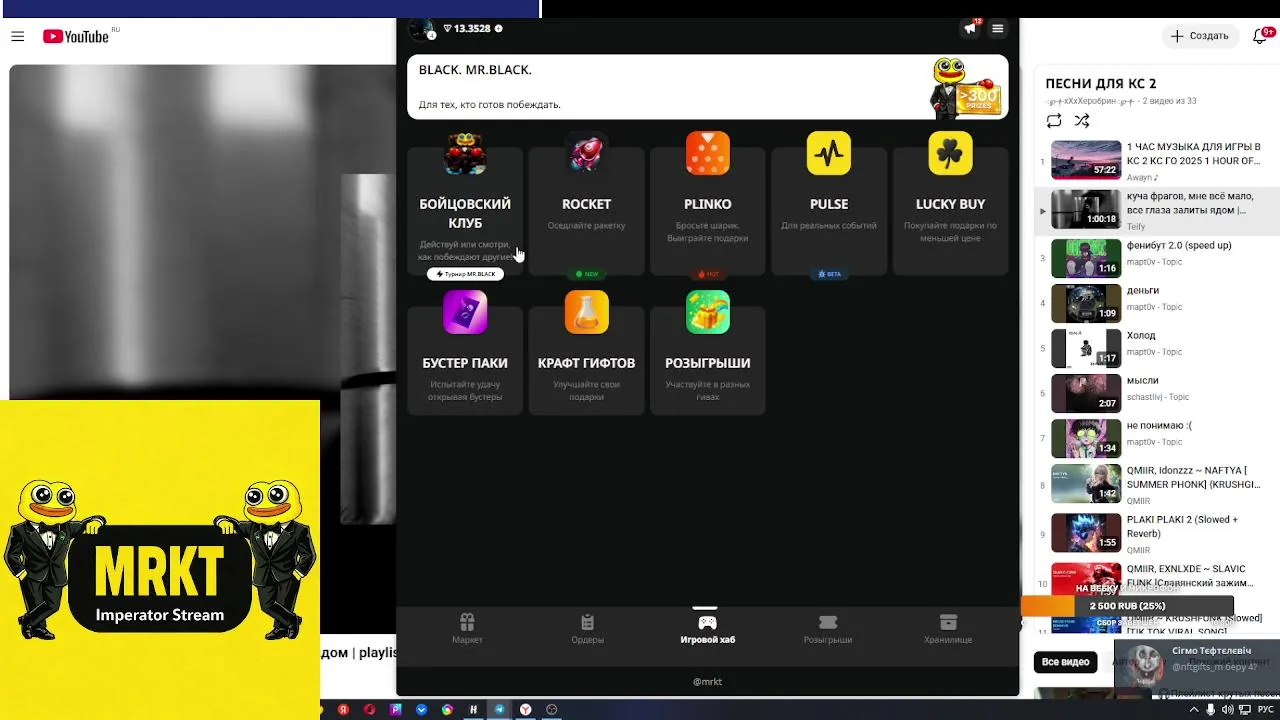Open the Mr.Black promo banner
This screenshot has height=720, width=1280.
click(x=707, y=87)
